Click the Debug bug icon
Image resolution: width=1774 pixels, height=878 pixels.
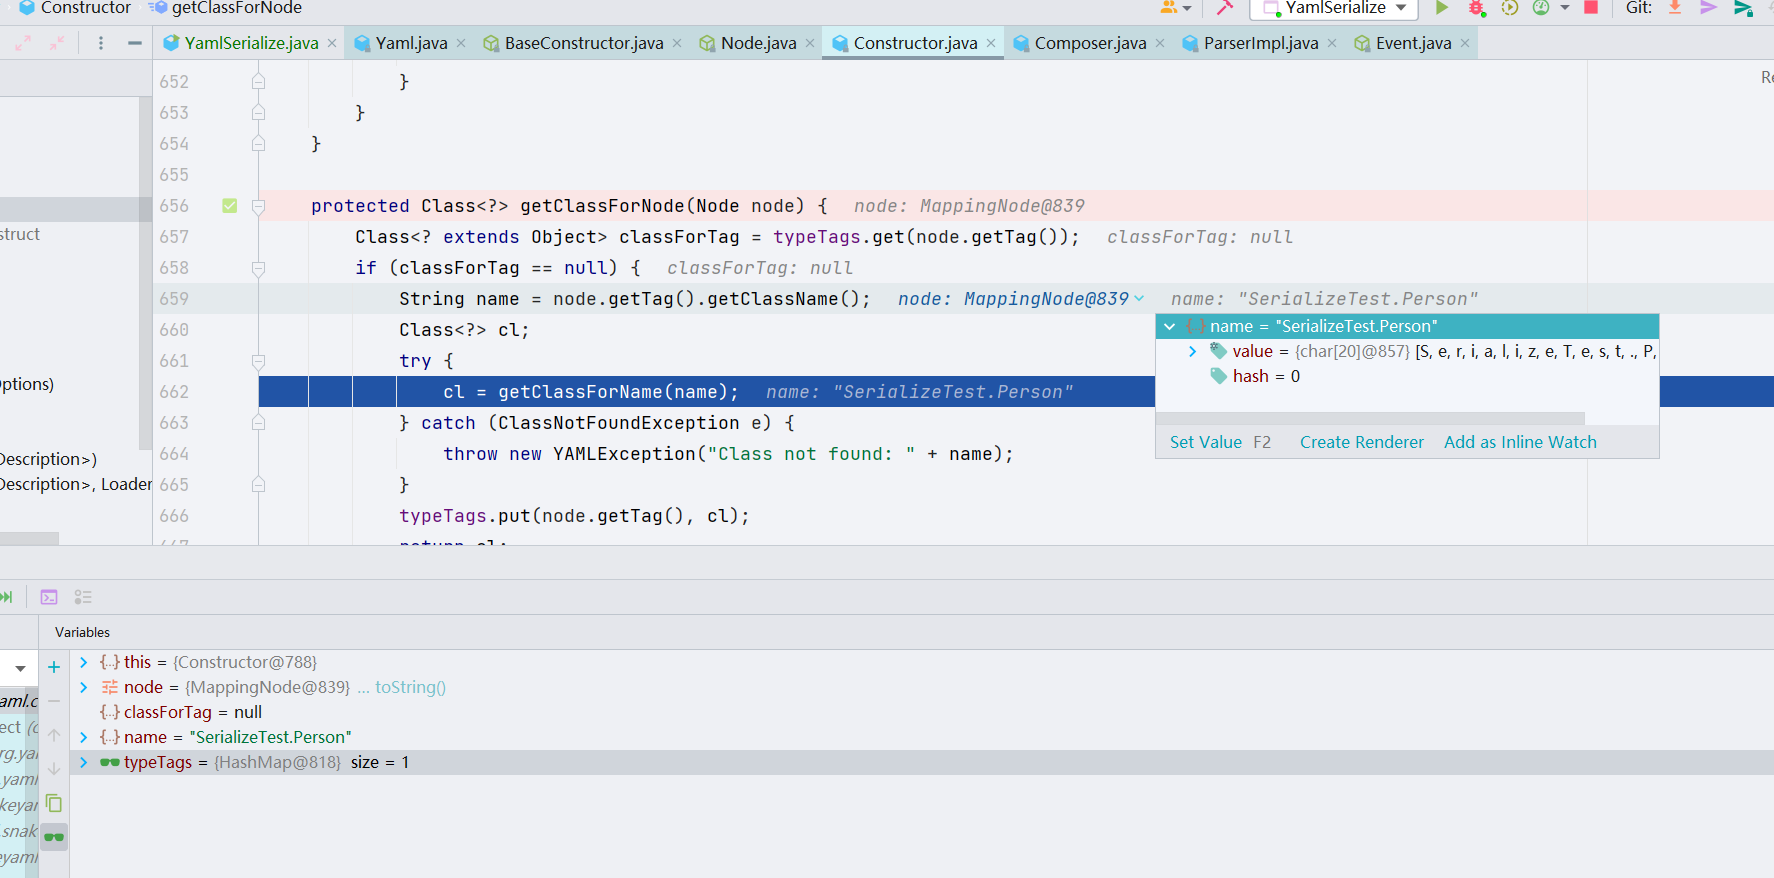1476,8
